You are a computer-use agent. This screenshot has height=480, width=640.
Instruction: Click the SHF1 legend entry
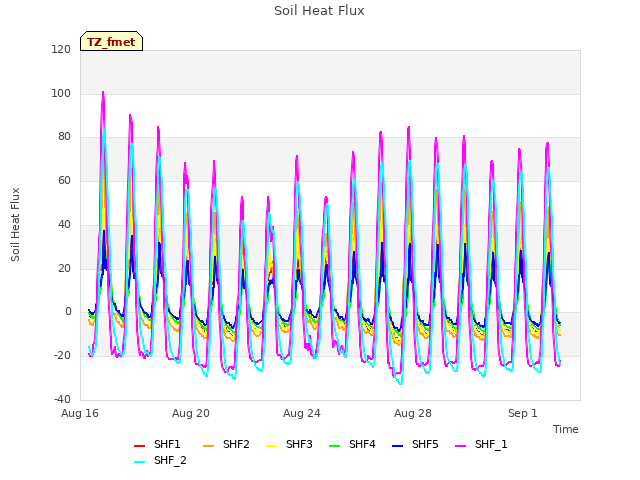coord(157,444)
